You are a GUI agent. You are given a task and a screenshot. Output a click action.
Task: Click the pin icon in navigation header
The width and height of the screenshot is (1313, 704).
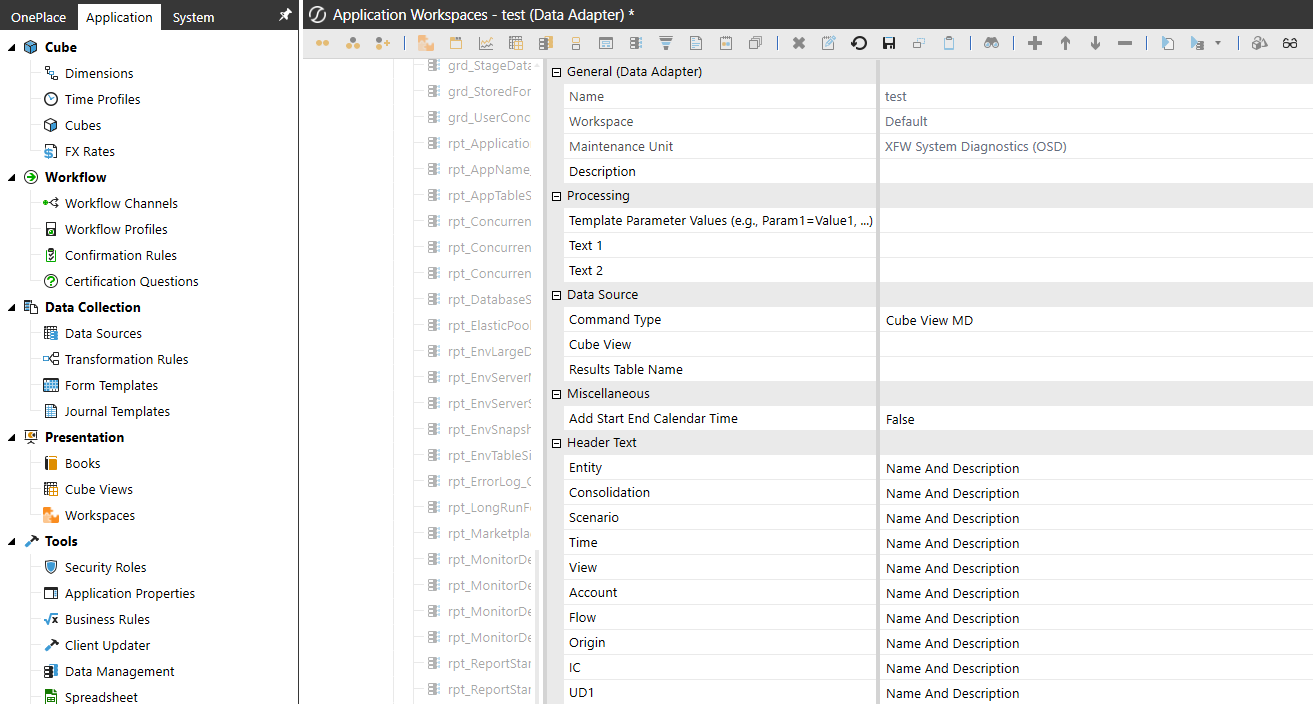[285, 16]
